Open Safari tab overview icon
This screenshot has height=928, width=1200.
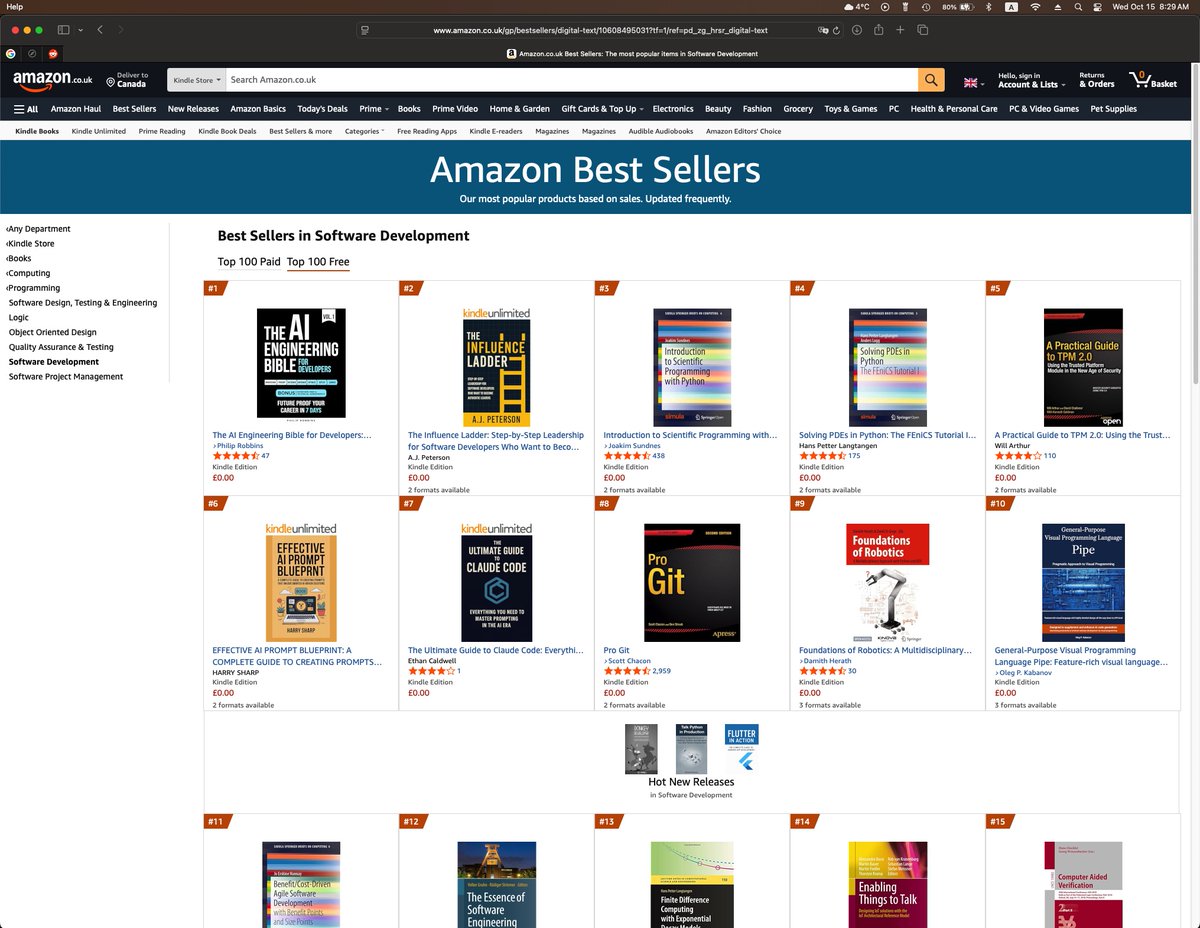point(921,30)
